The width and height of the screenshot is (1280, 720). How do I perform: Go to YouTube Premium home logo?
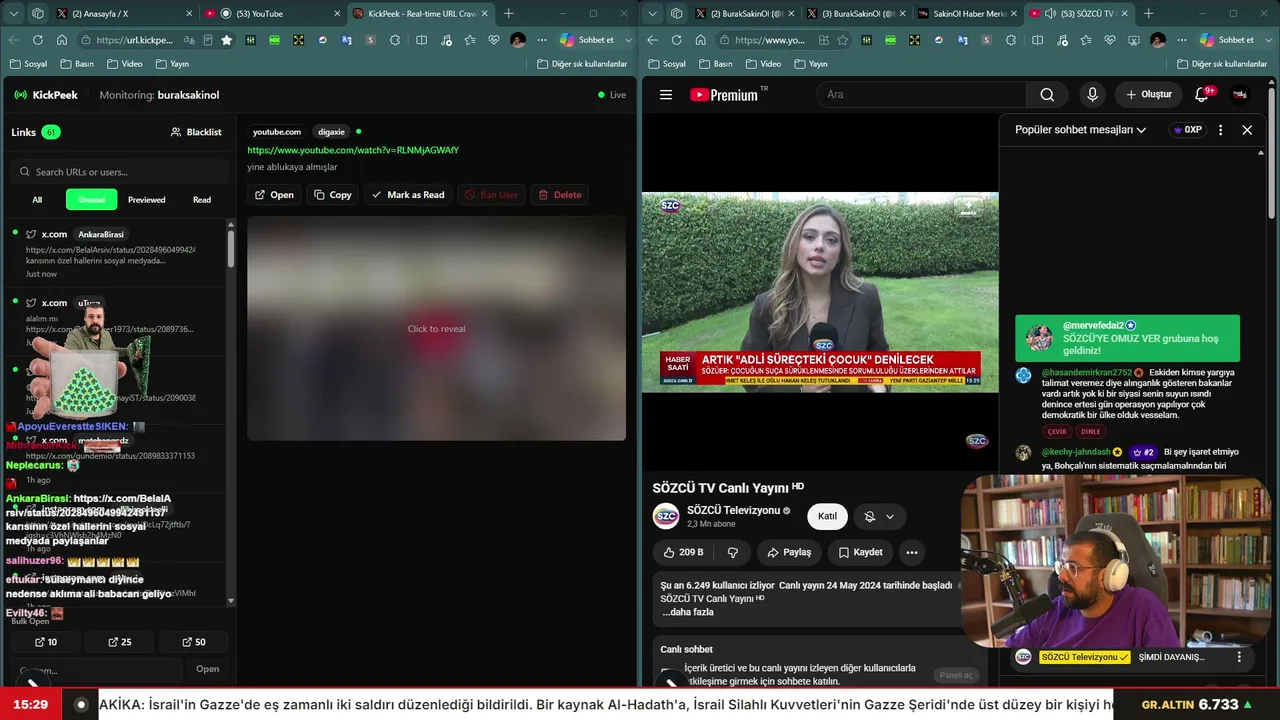[726, 95]
